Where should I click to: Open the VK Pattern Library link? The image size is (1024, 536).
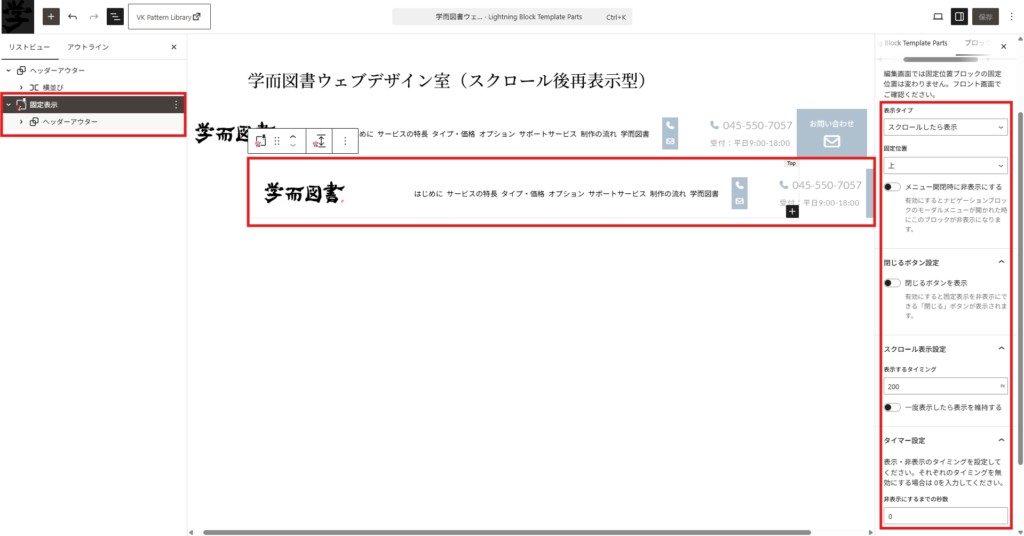tap(169, 17)
